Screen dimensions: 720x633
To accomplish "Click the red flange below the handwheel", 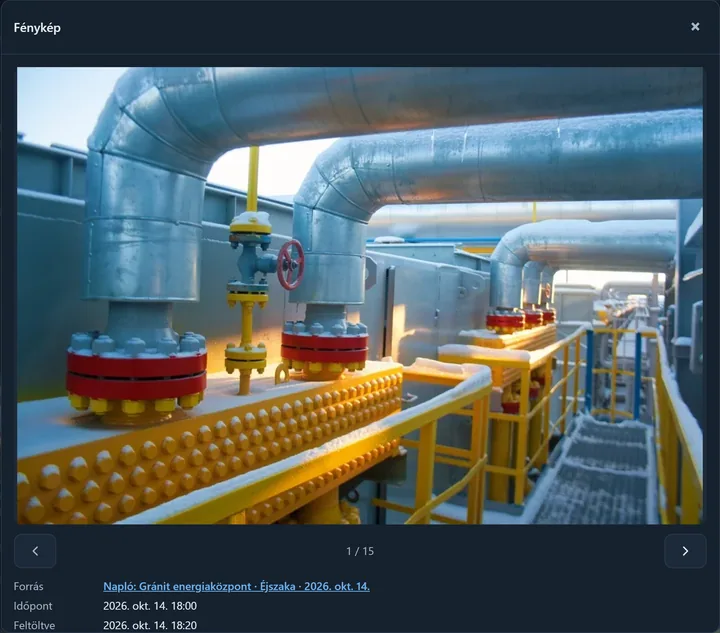I will [x=325, y=347].
